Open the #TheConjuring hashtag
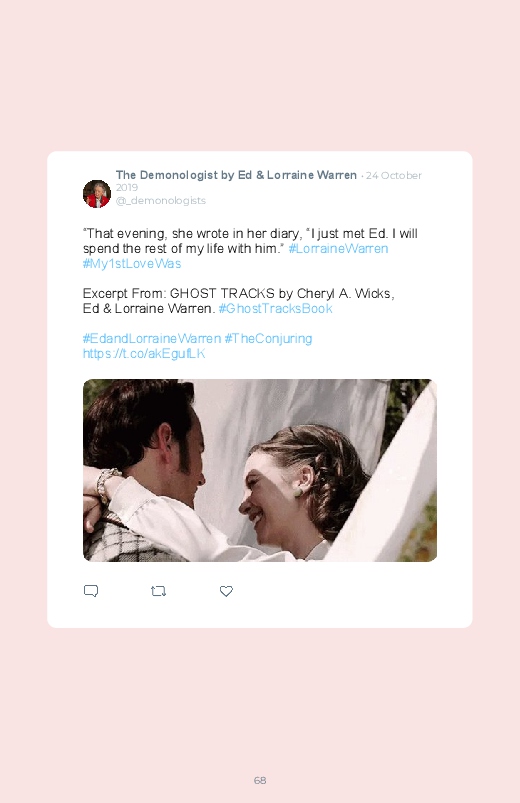This screenshot has height=803, width=520. pos(268,339)
